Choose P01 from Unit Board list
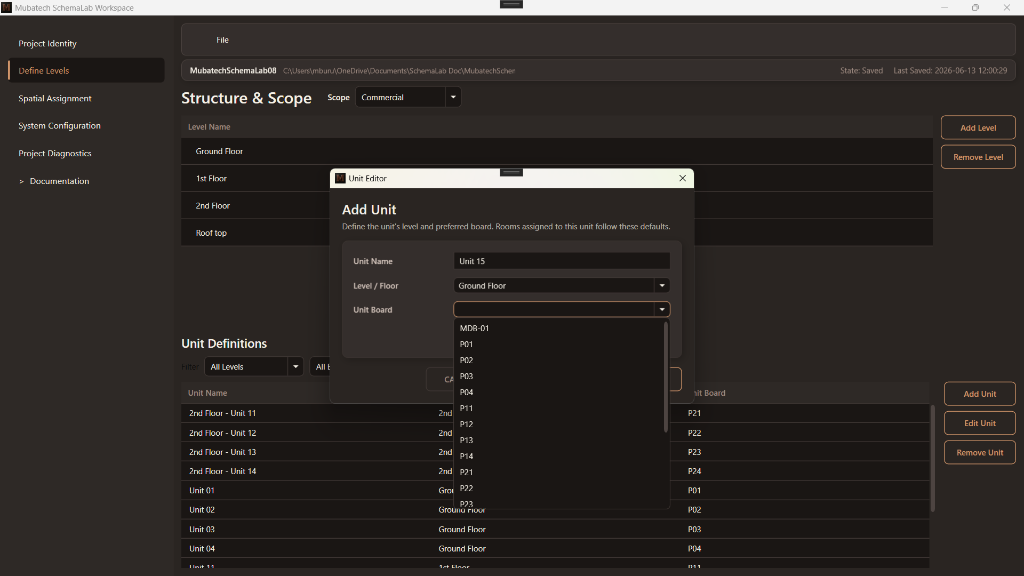Viewport: 1024px width, 576px height. click(x=559, y=344)
